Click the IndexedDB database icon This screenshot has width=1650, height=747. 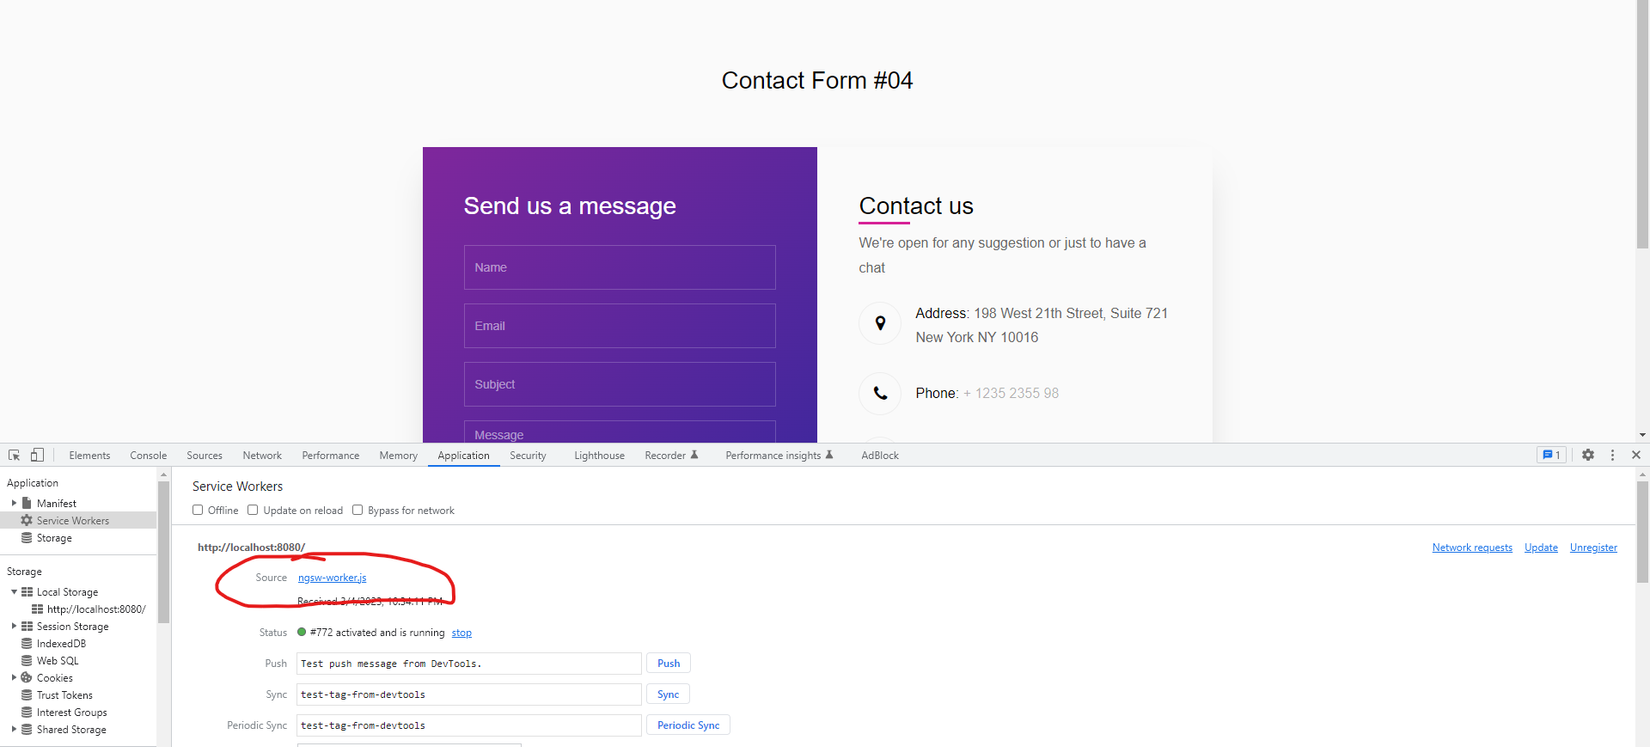[27, 643]
